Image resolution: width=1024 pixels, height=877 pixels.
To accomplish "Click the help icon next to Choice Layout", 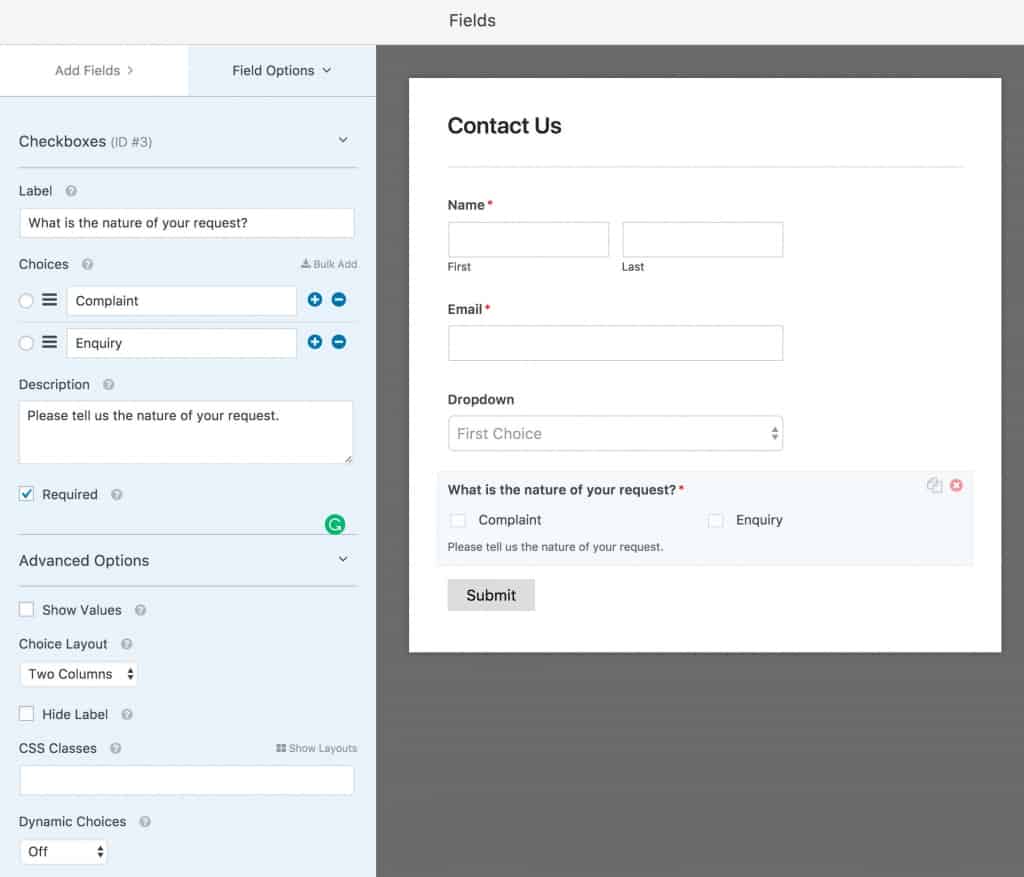I will coord(127,644).
